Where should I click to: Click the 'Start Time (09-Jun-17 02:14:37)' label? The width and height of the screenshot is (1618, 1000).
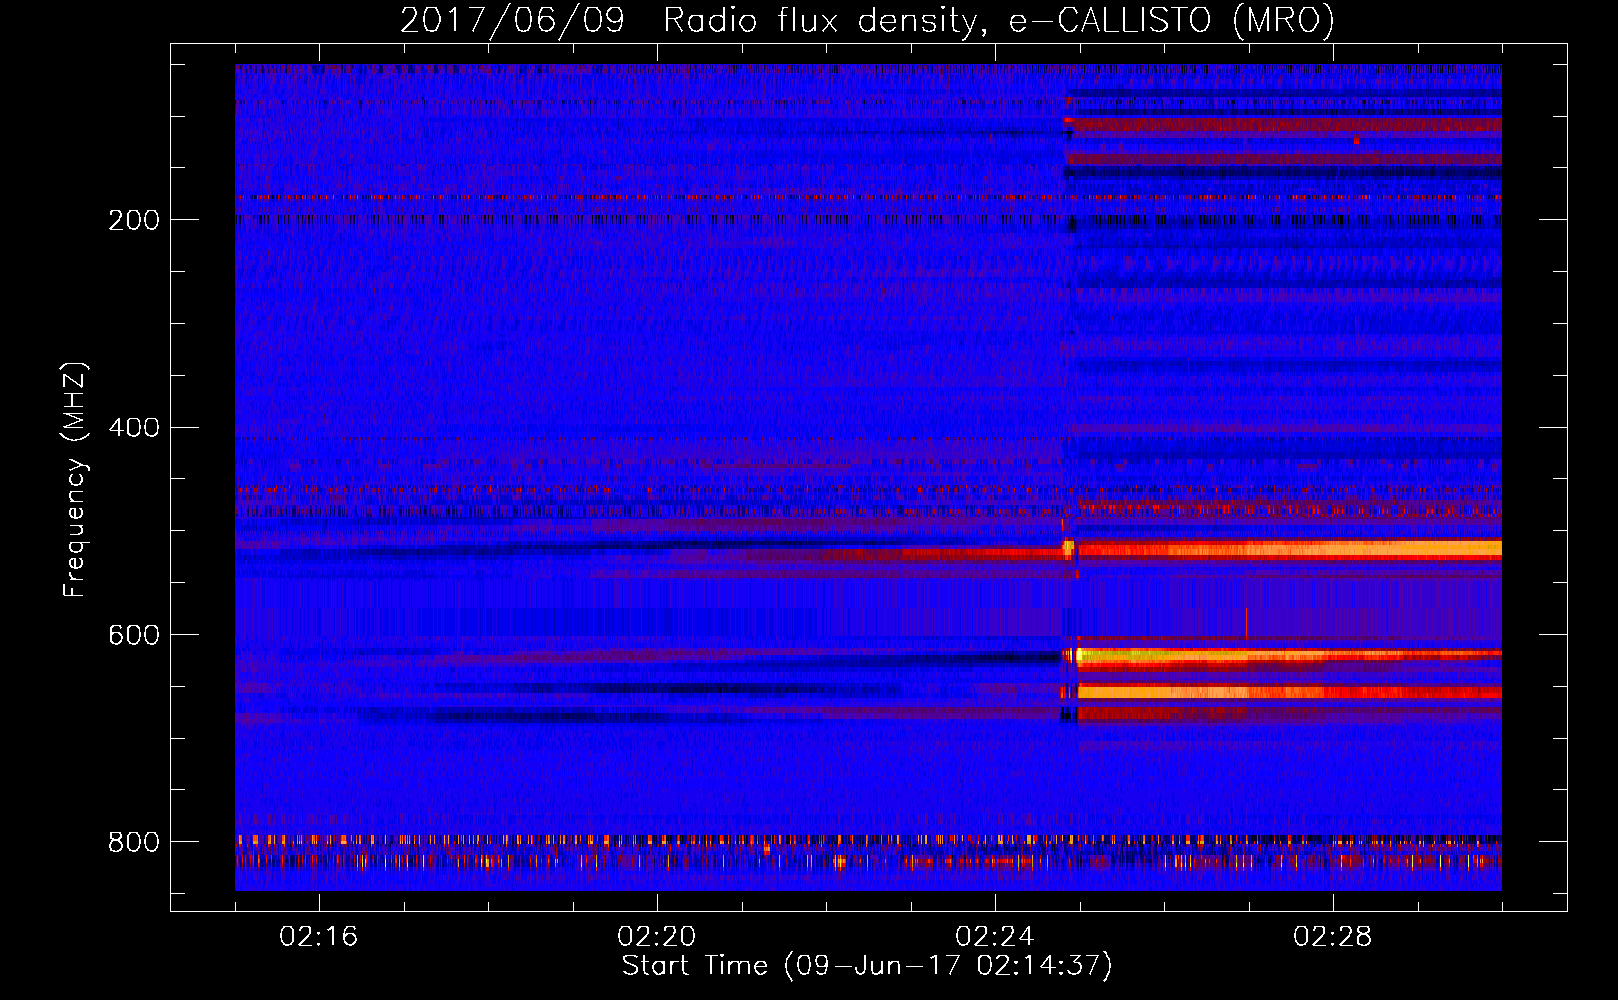(x=867, y=966)
